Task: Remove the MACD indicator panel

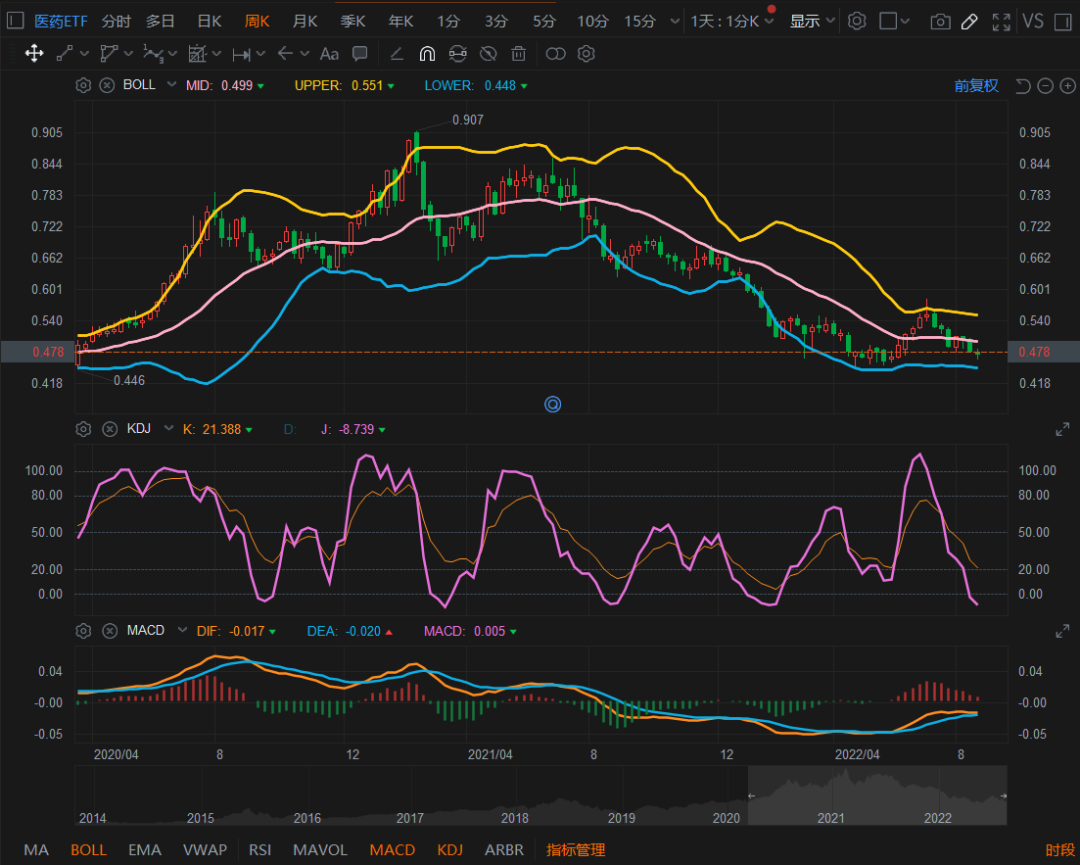Action: click(x=110, y=631)
